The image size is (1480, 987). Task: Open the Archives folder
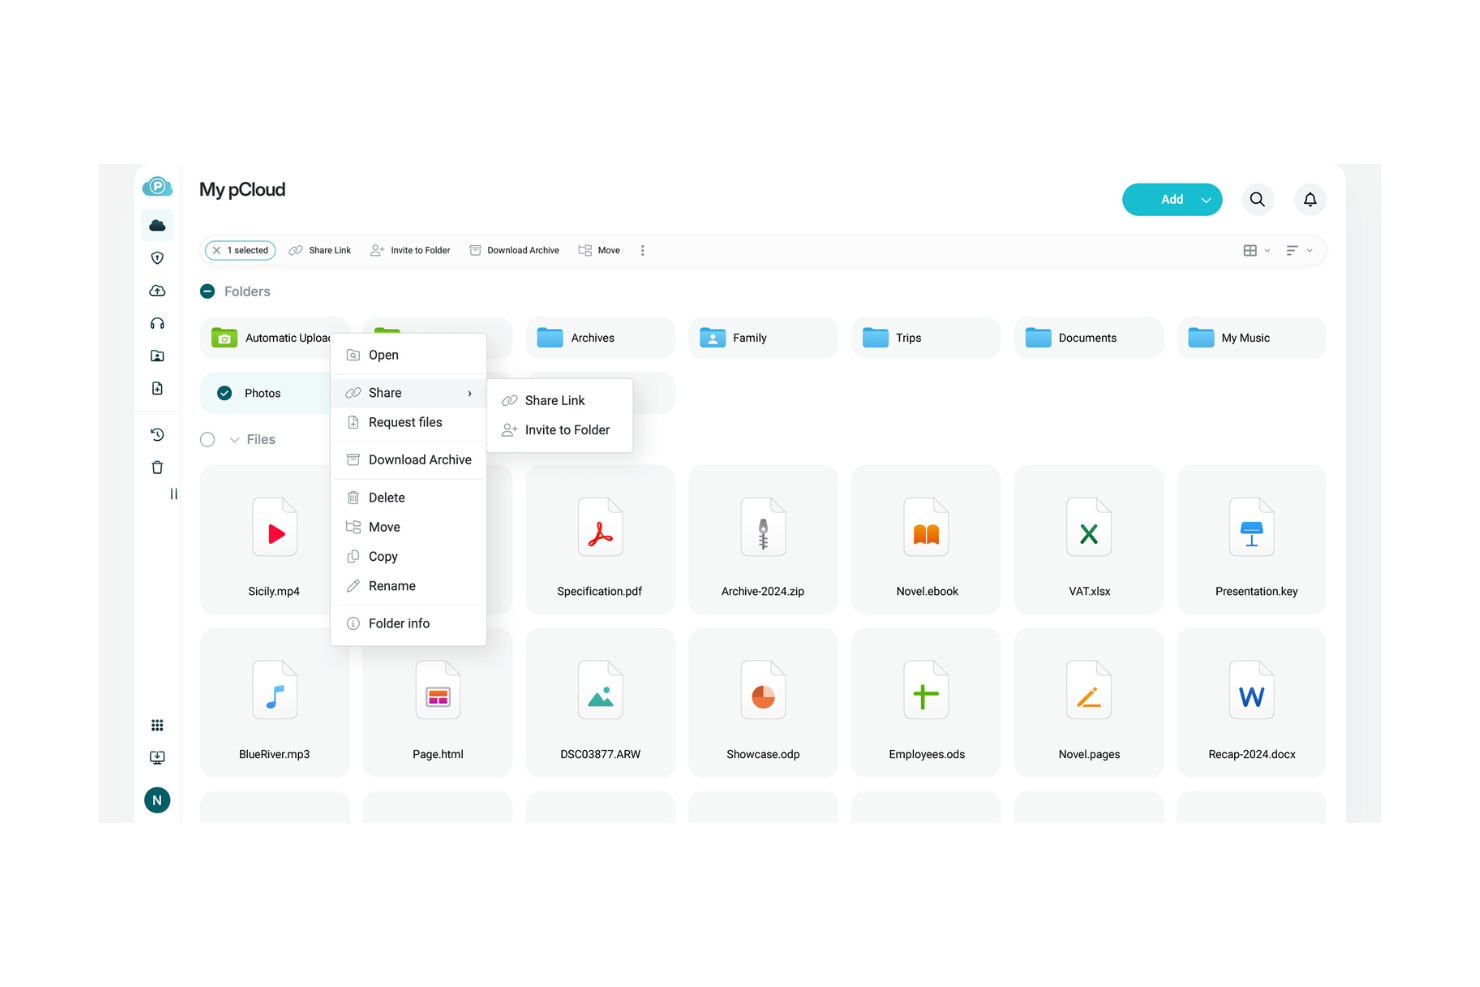(600, 338)
